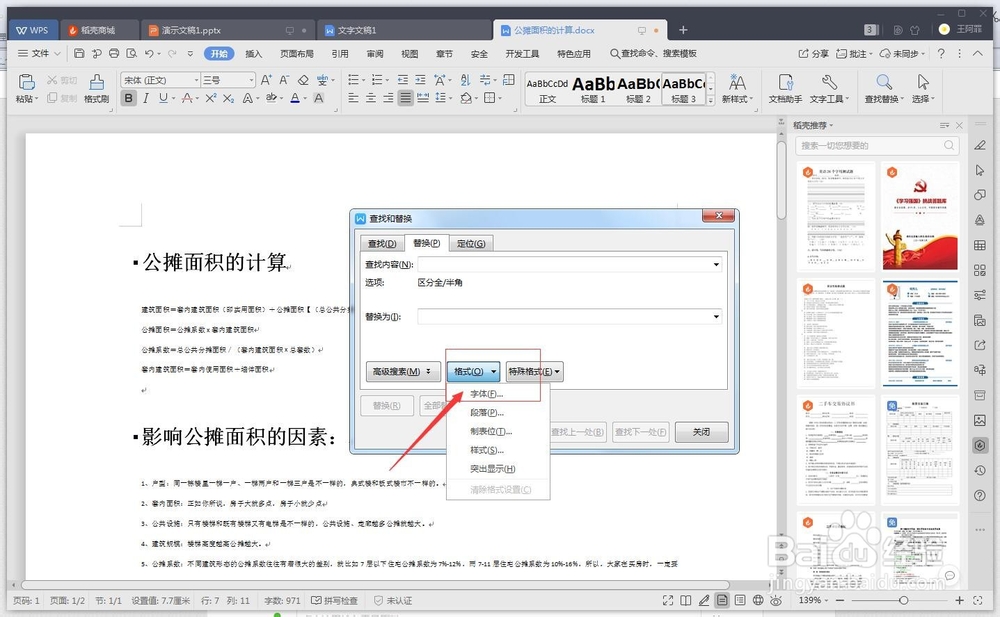Open the eye protection mode icon
Viewport: 1000px width, 617px height.
776,600
